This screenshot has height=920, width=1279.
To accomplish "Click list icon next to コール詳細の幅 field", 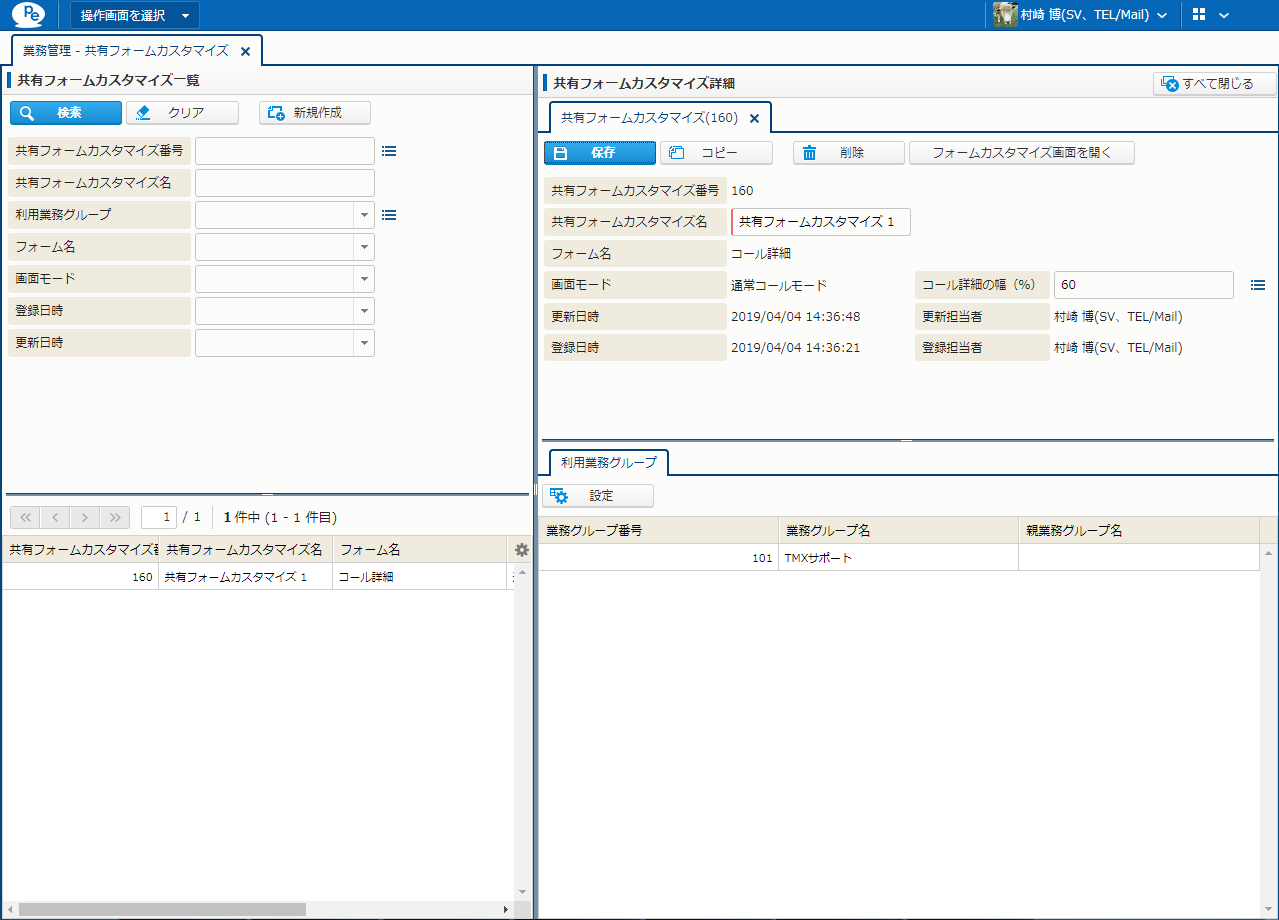I will 1257,285.
